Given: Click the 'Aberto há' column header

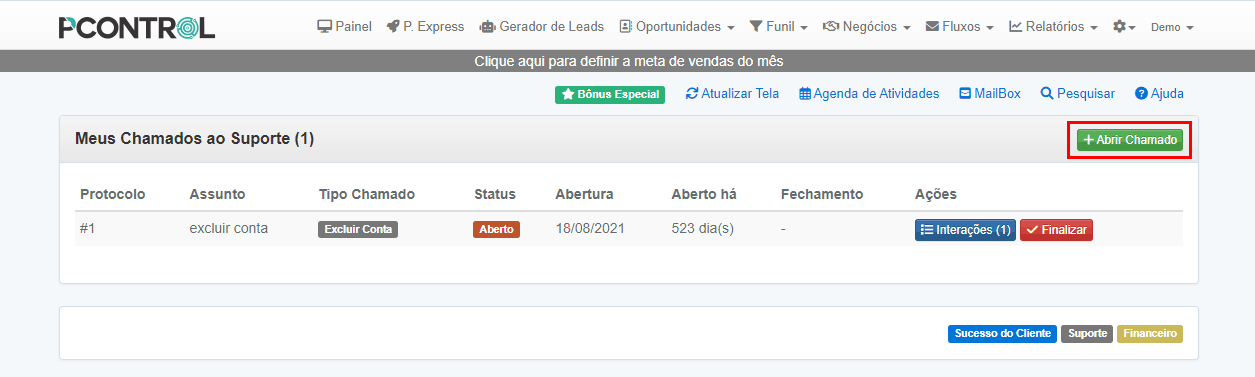Looking at the screenshot, I should 704,194.
